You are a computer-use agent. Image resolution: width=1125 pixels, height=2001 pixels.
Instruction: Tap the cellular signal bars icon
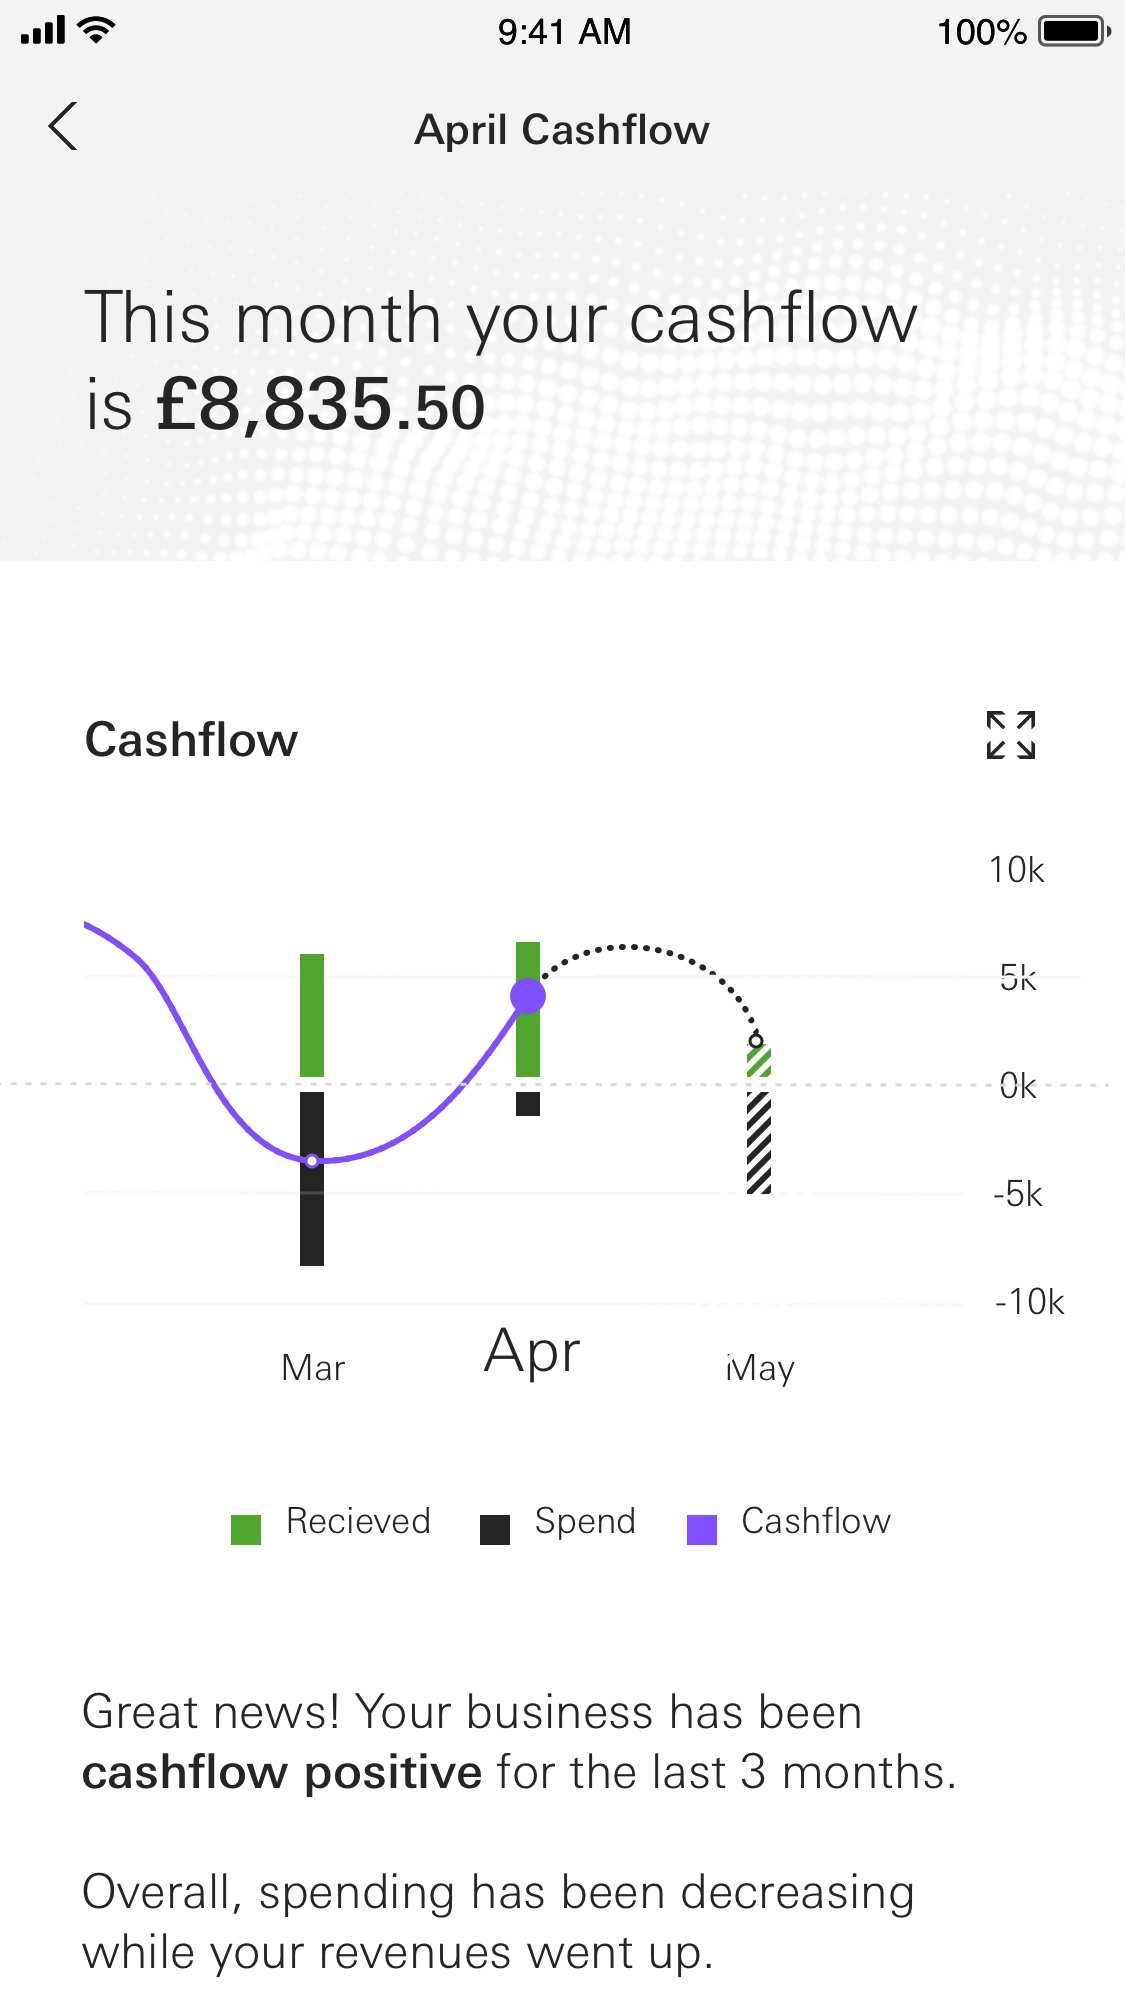point(43,31)
